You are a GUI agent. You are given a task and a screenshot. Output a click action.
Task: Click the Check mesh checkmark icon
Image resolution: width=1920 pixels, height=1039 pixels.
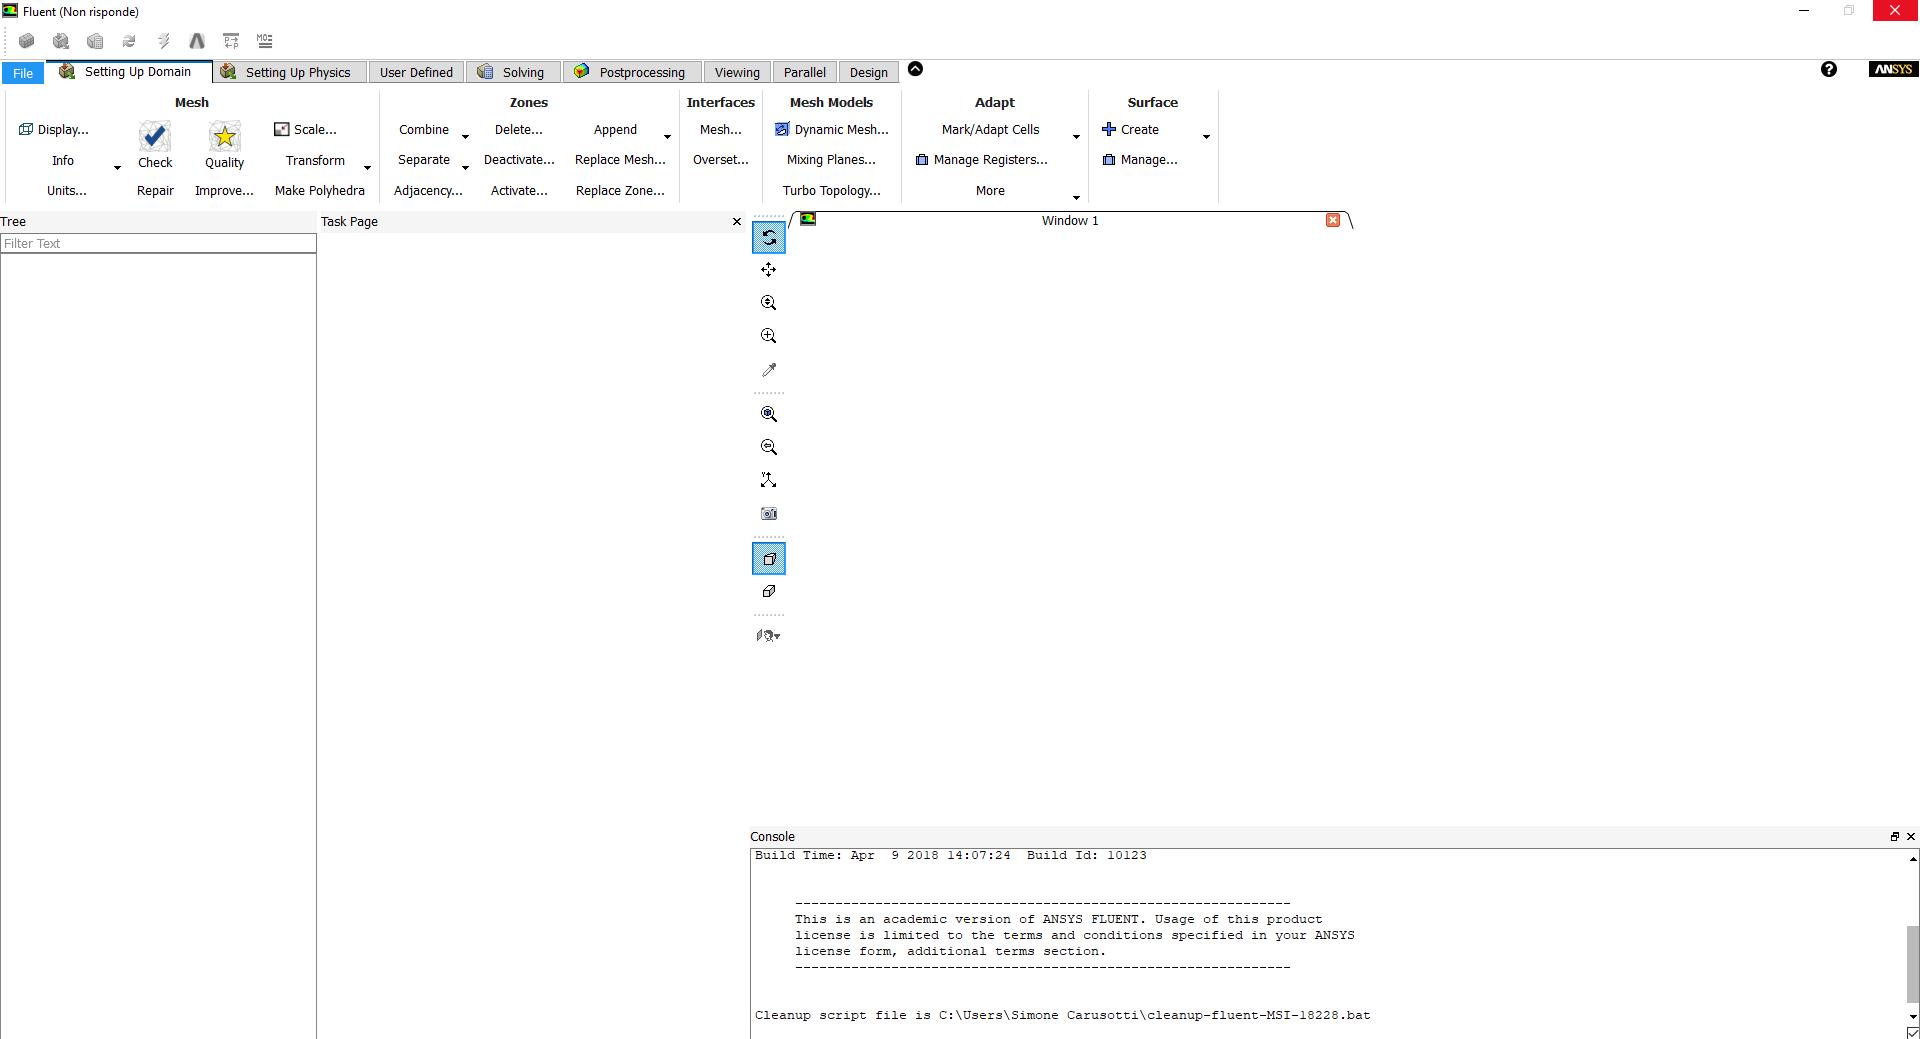[155, 136]
